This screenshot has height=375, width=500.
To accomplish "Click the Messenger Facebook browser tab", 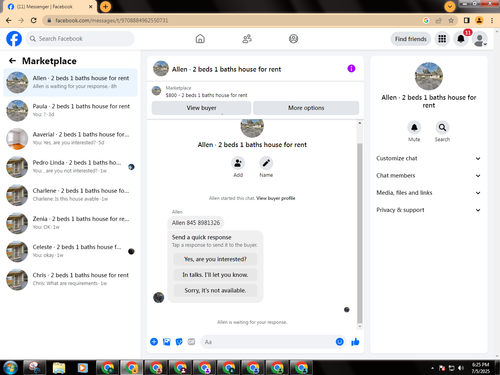I will click(x=50, y=7).
